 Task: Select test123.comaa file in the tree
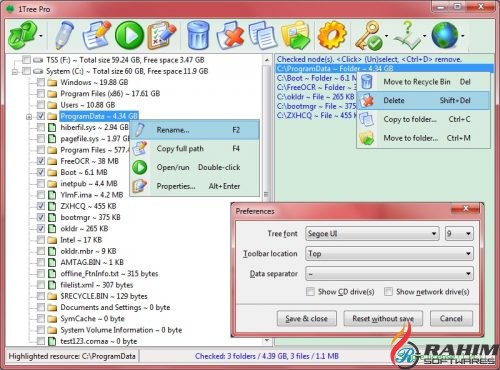tap(99, 341)
